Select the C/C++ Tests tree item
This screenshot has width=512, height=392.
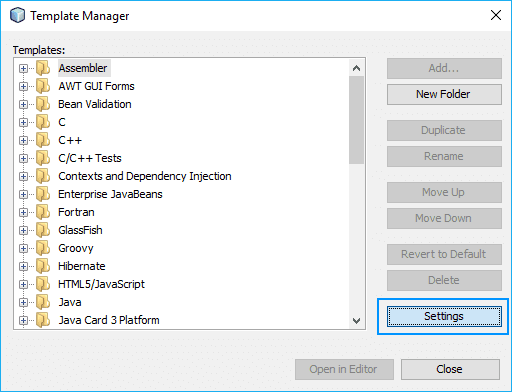(x=90, y=158)
